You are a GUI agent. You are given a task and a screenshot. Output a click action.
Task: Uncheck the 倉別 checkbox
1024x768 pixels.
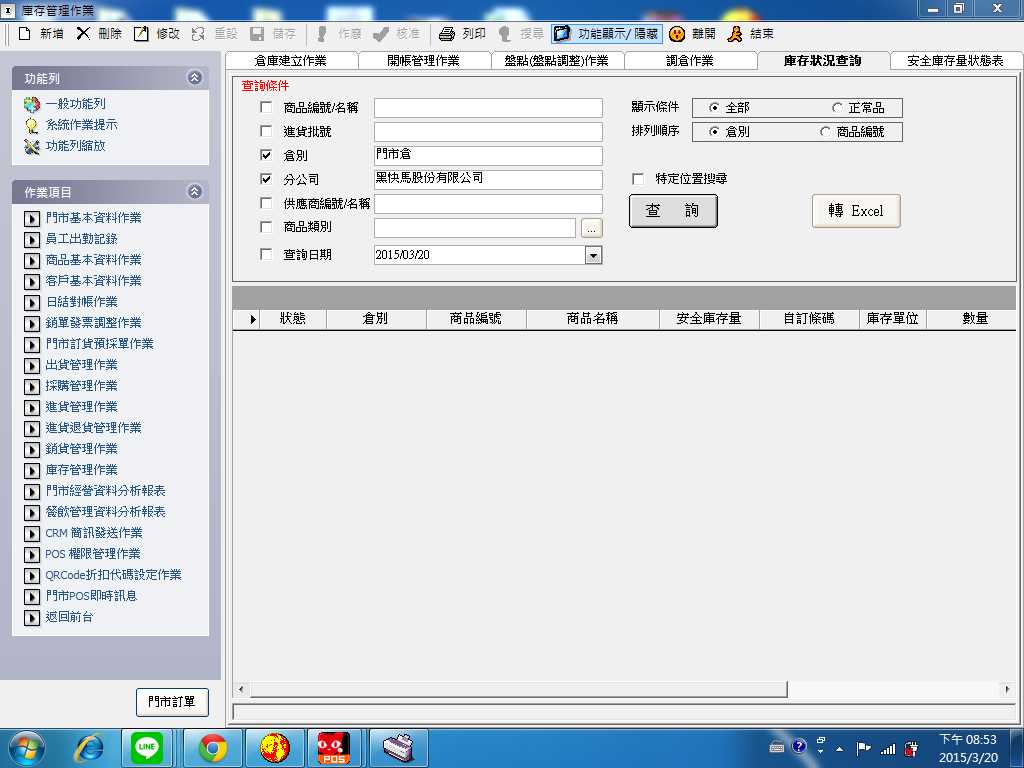[266, 155]
